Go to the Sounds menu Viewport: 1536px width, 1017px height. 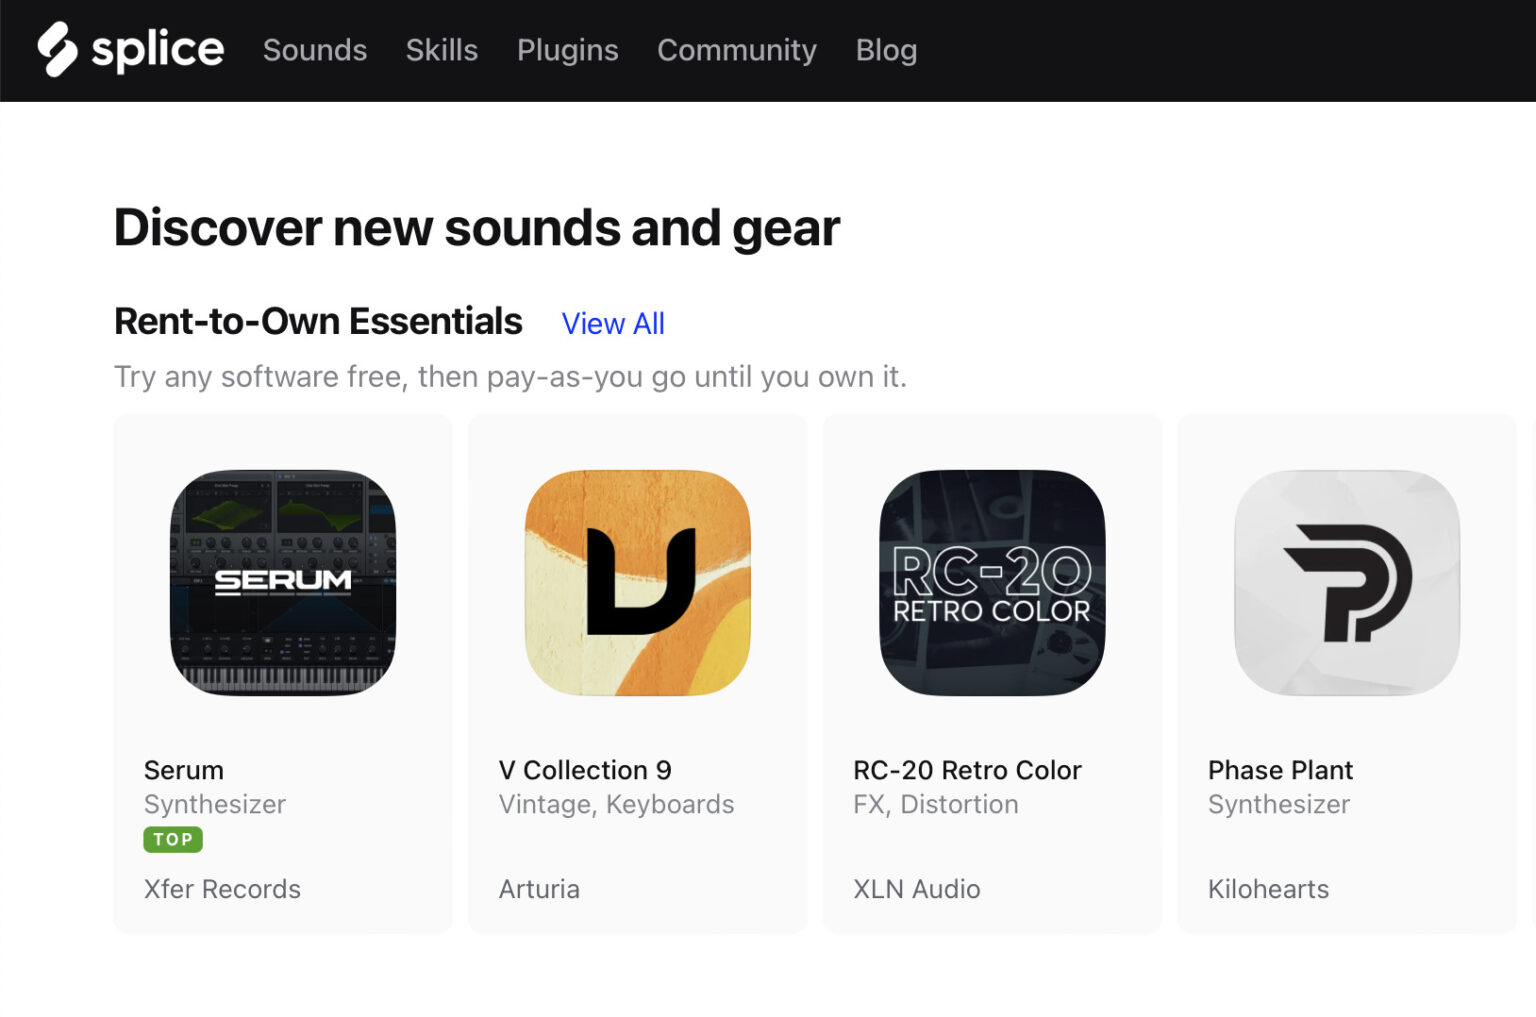(x=315, y=50)
